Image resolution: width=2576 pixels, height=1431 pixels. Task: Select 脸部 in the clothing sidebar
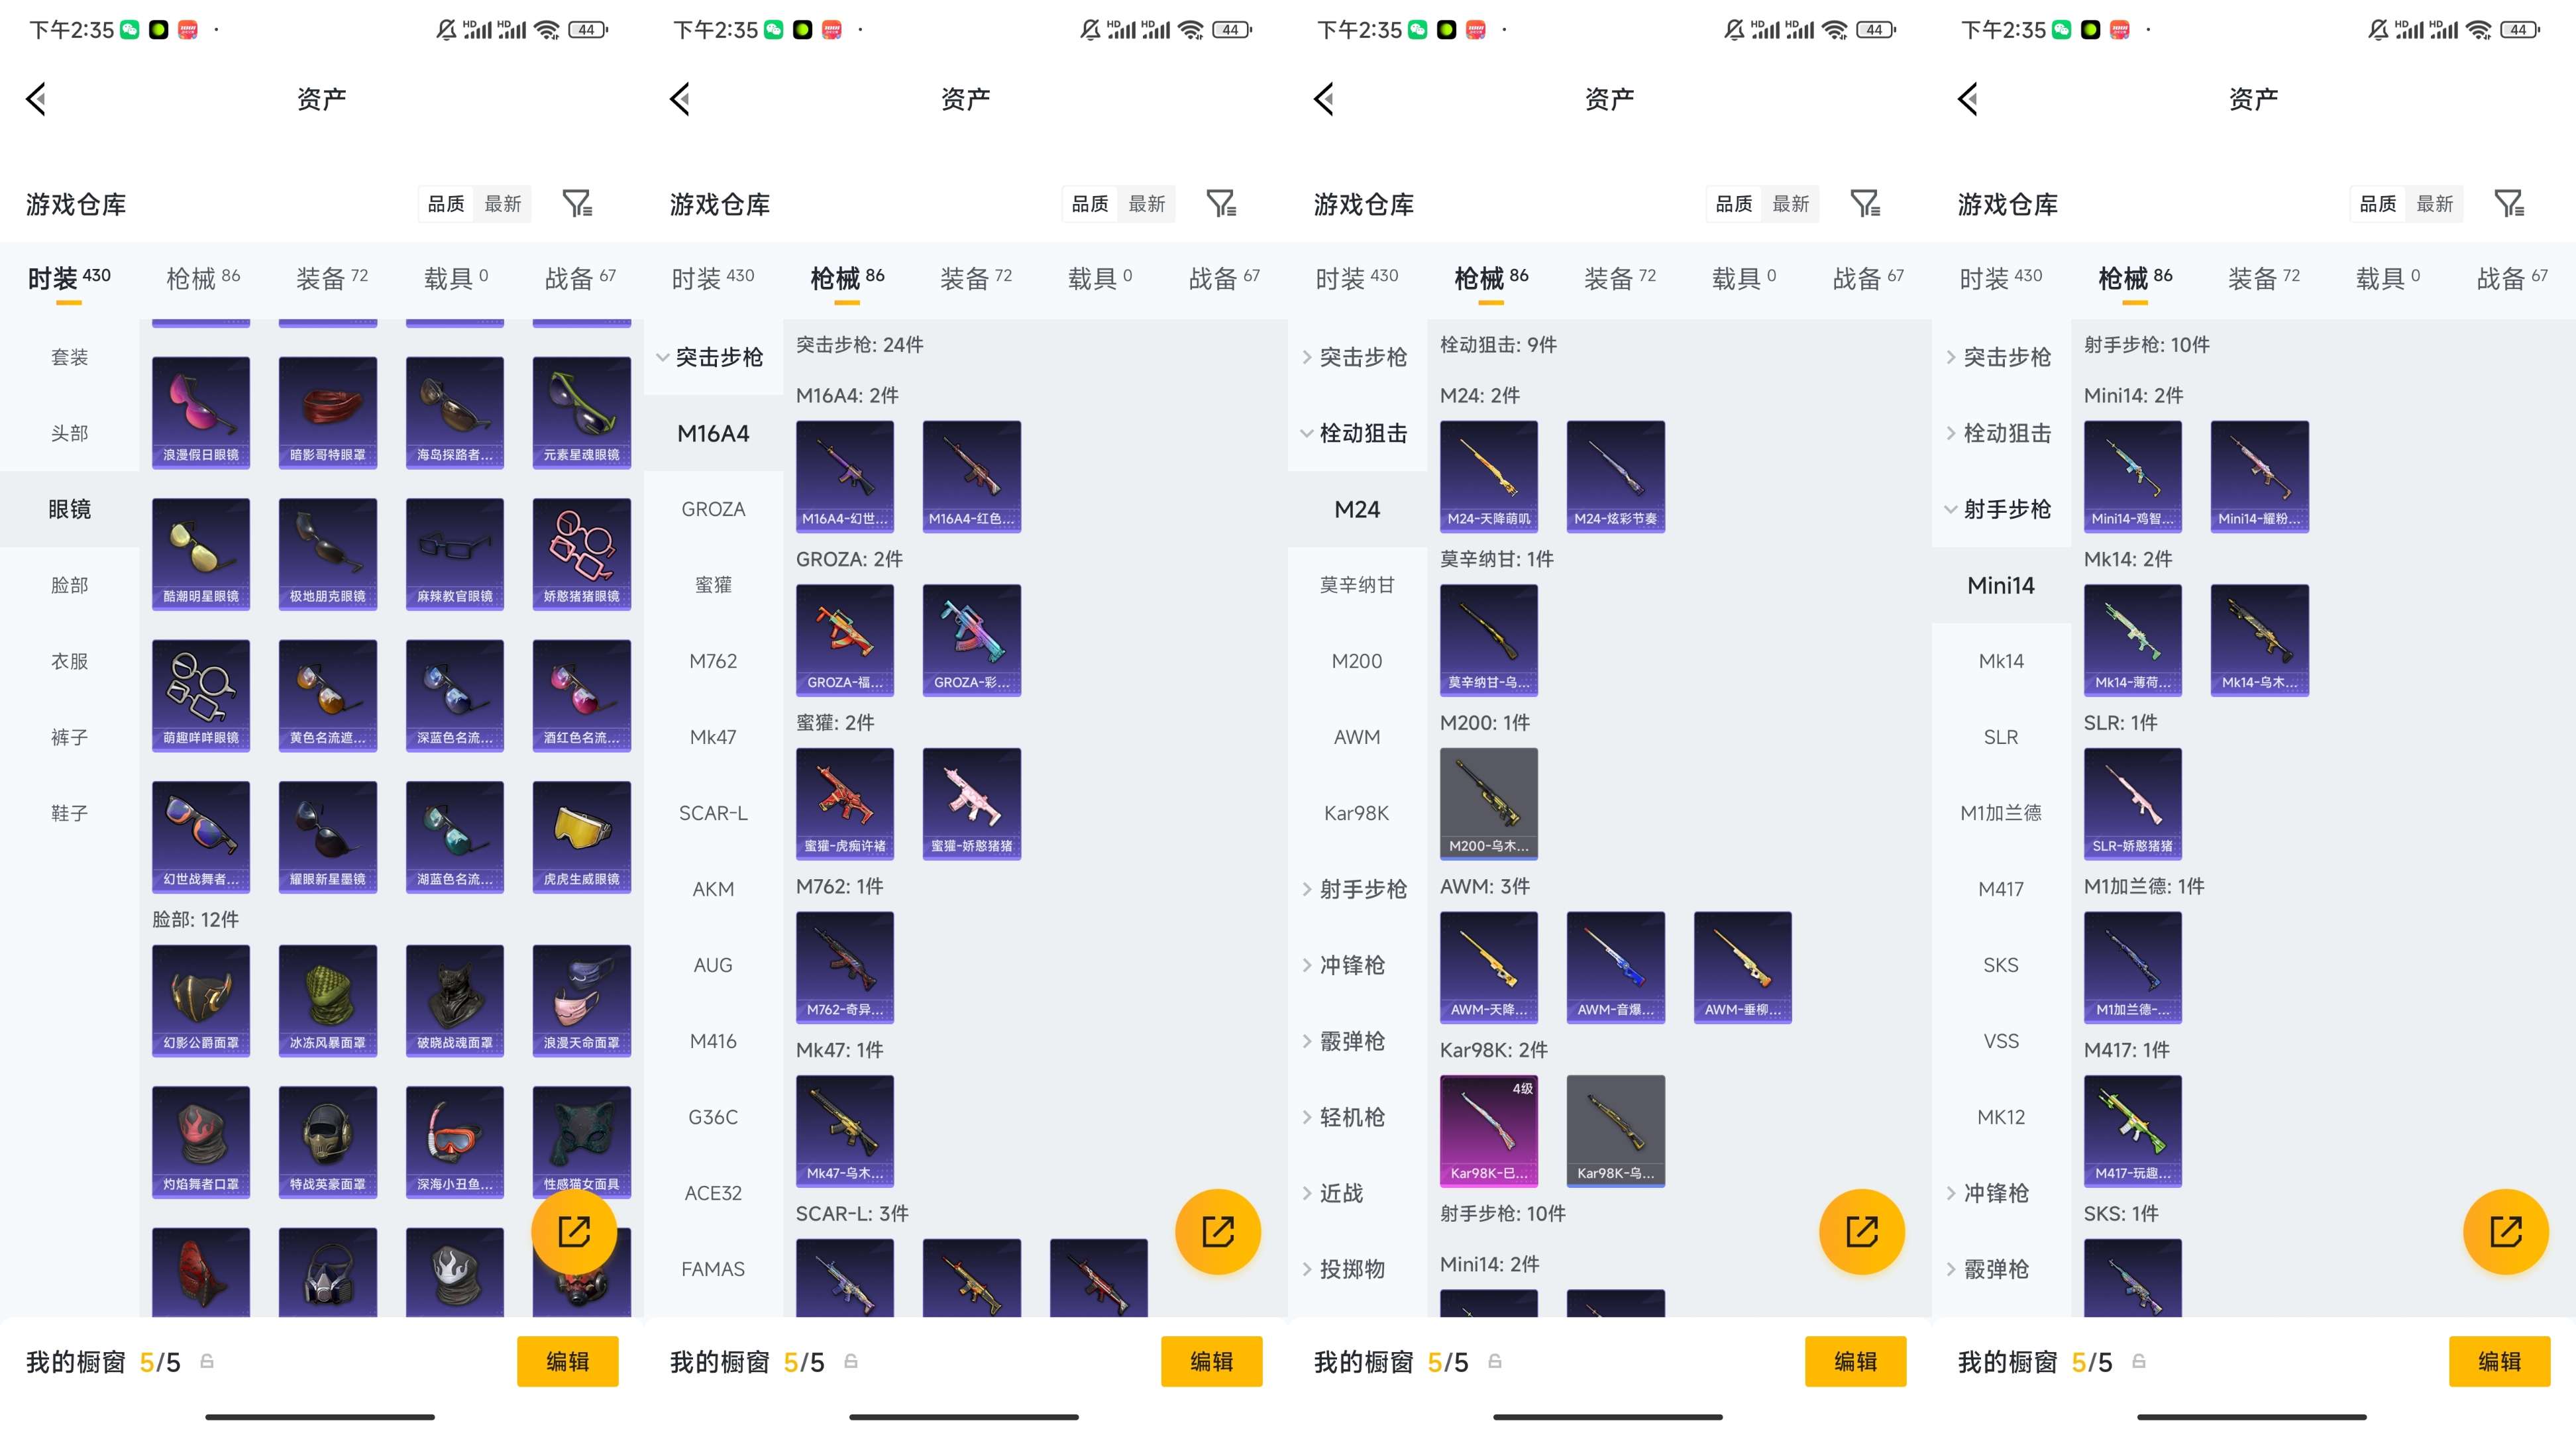[x=70, y=585]
